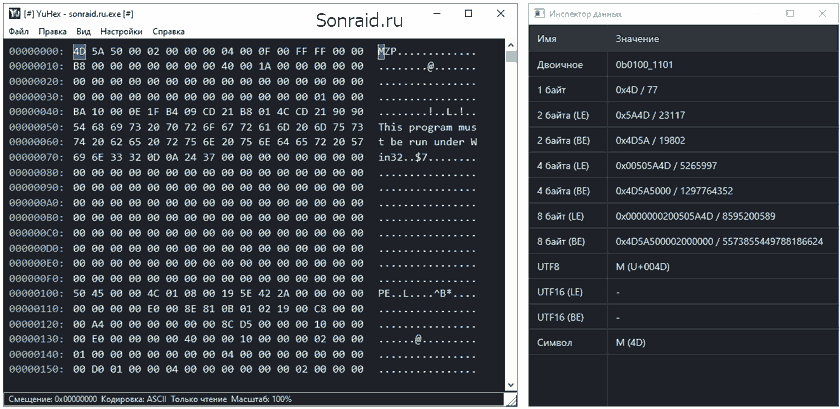Click value 0b0100_1101
Image resolution: width=840 pixels, height=409 pixels.
tap(644, 65)
